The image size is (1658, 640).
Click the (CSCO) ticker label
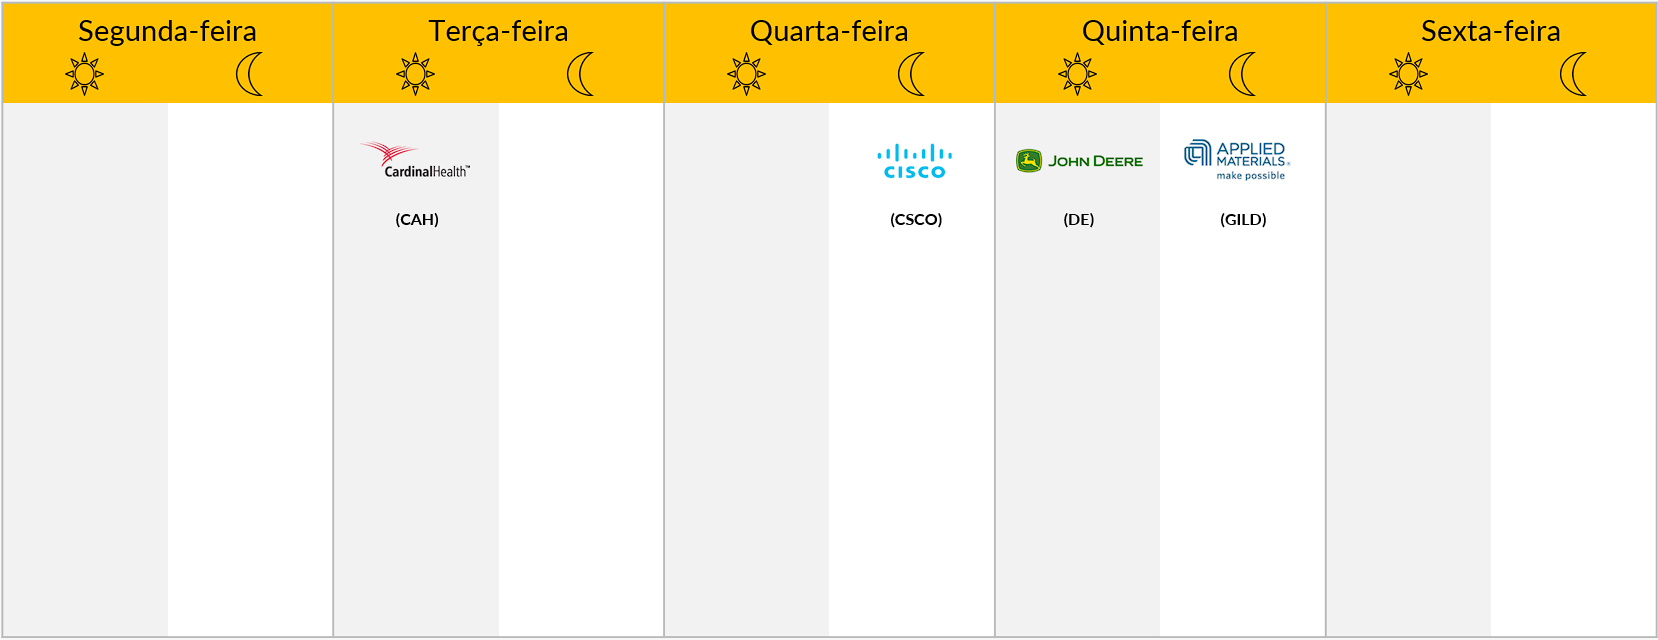[x=916, y=219]
